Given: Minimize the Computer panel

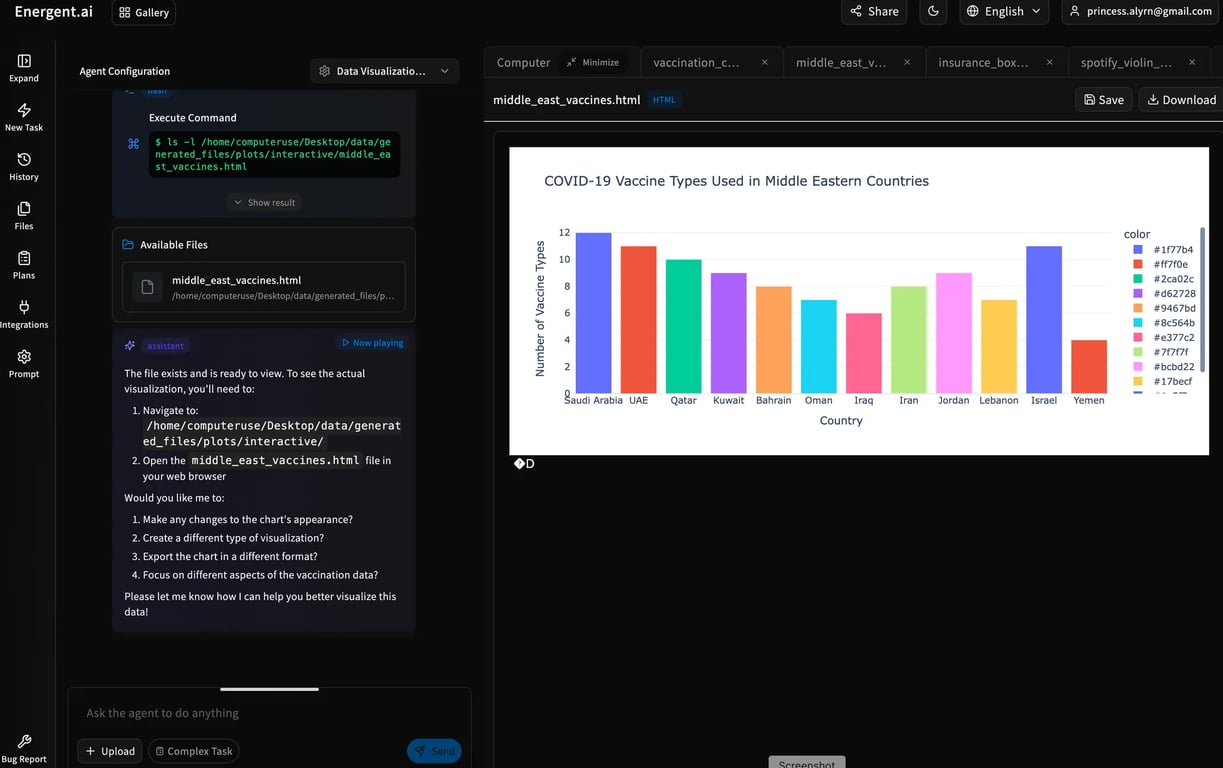Looking at the screenshot, I should [x=593, y=62].
